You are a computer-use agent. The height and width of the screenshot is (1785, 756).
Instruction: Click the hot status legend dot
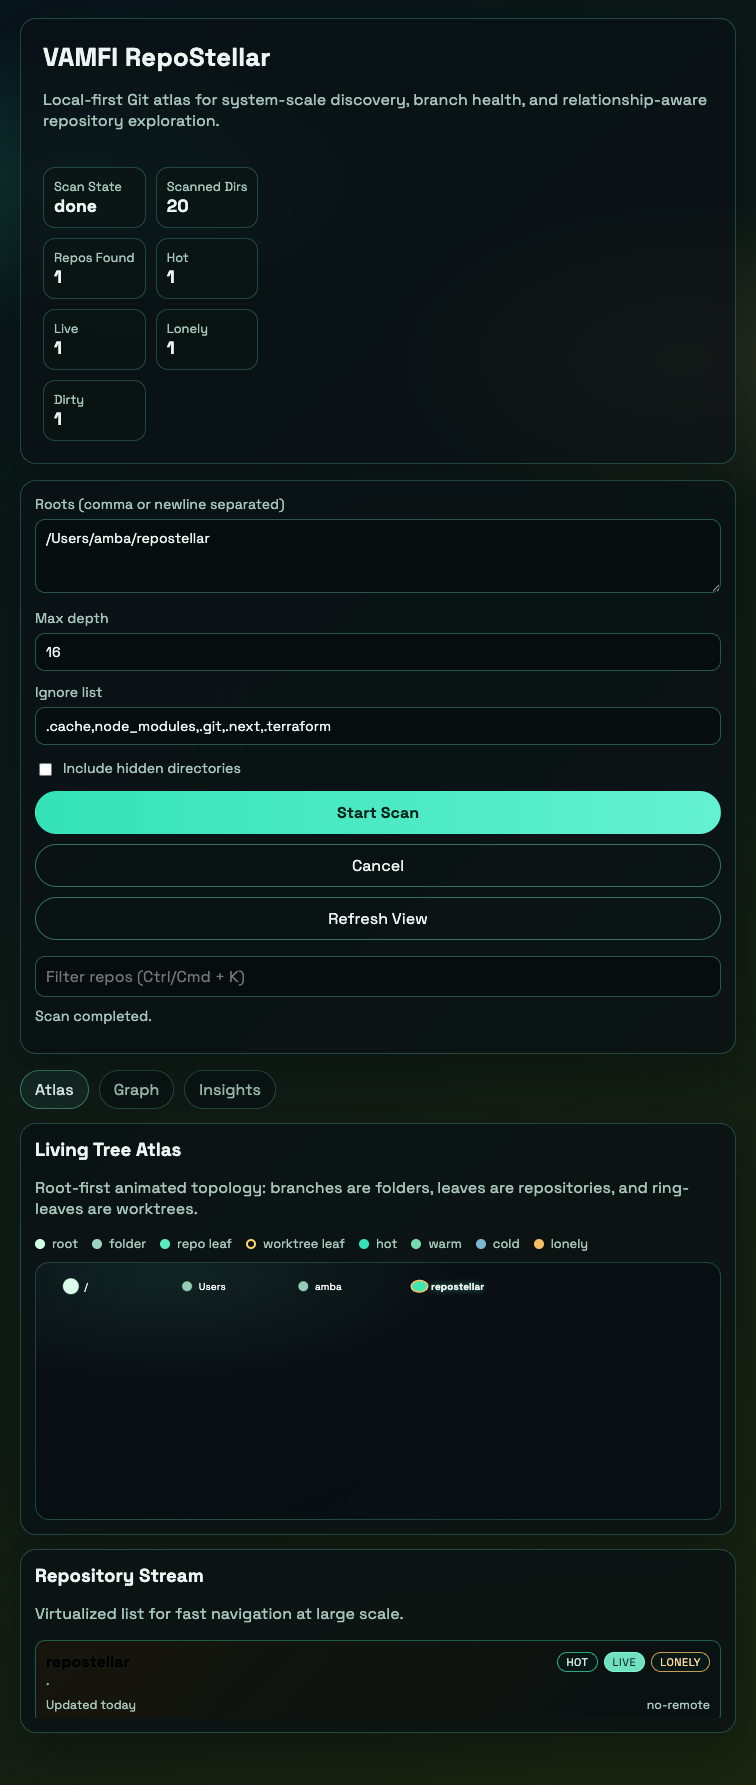tap(363, 1243)
